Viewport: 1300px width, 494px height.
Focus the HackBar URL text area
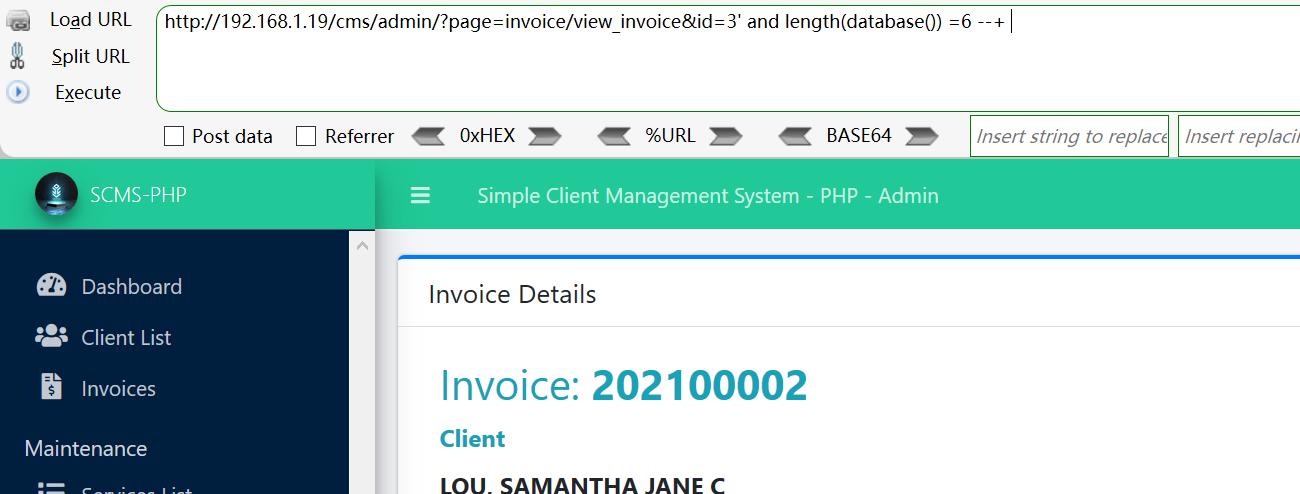coord(728,58)
